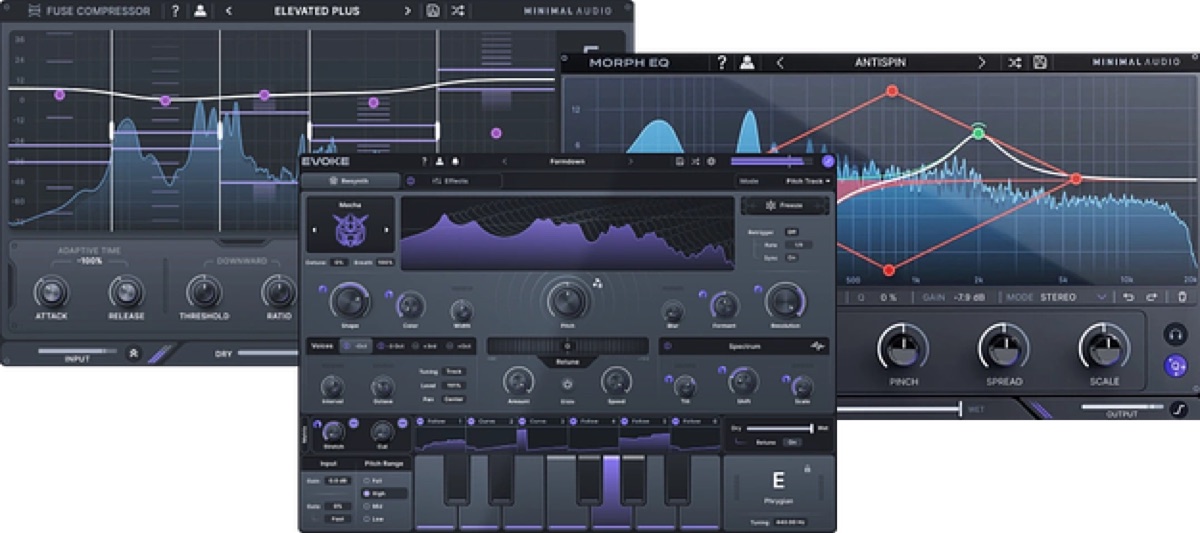Click Evoke Cross button in Retune

point(567,385)
